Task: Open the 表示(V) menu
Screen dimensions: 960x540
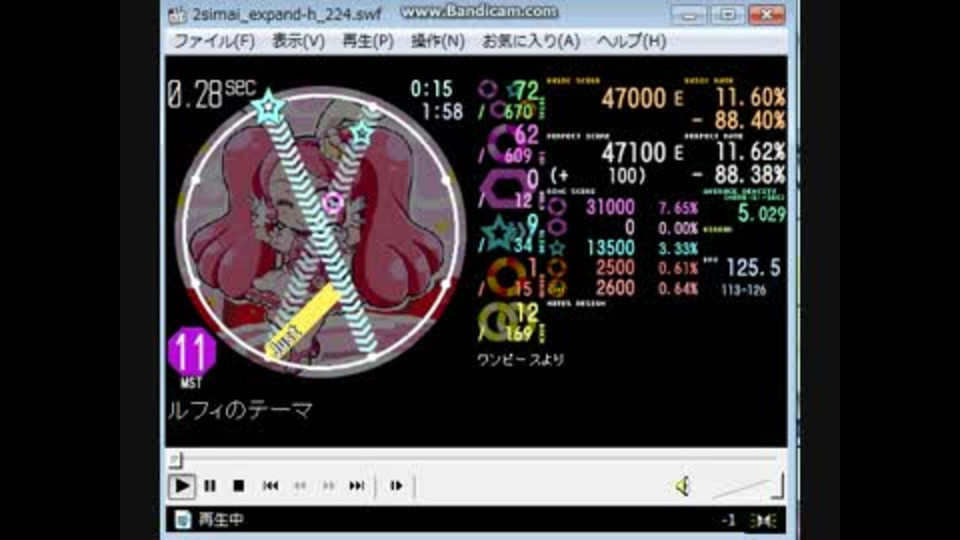Action: tap(298, 41)
